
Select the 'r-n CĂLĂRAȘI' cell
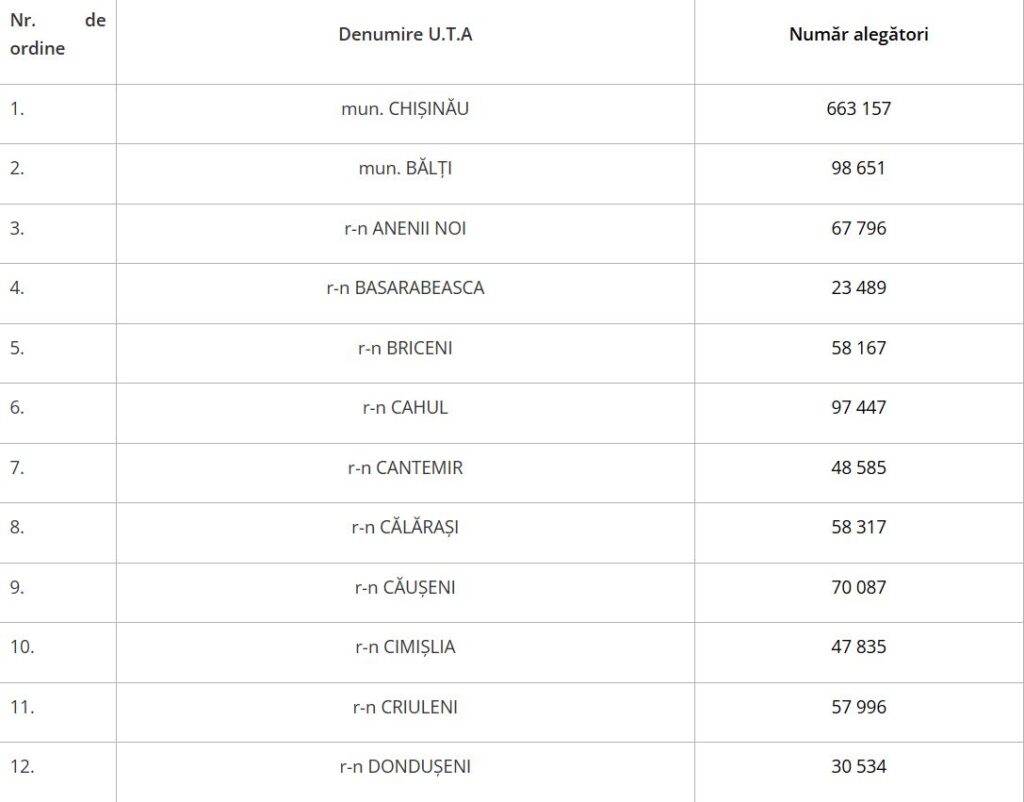(x=405, y=527)
